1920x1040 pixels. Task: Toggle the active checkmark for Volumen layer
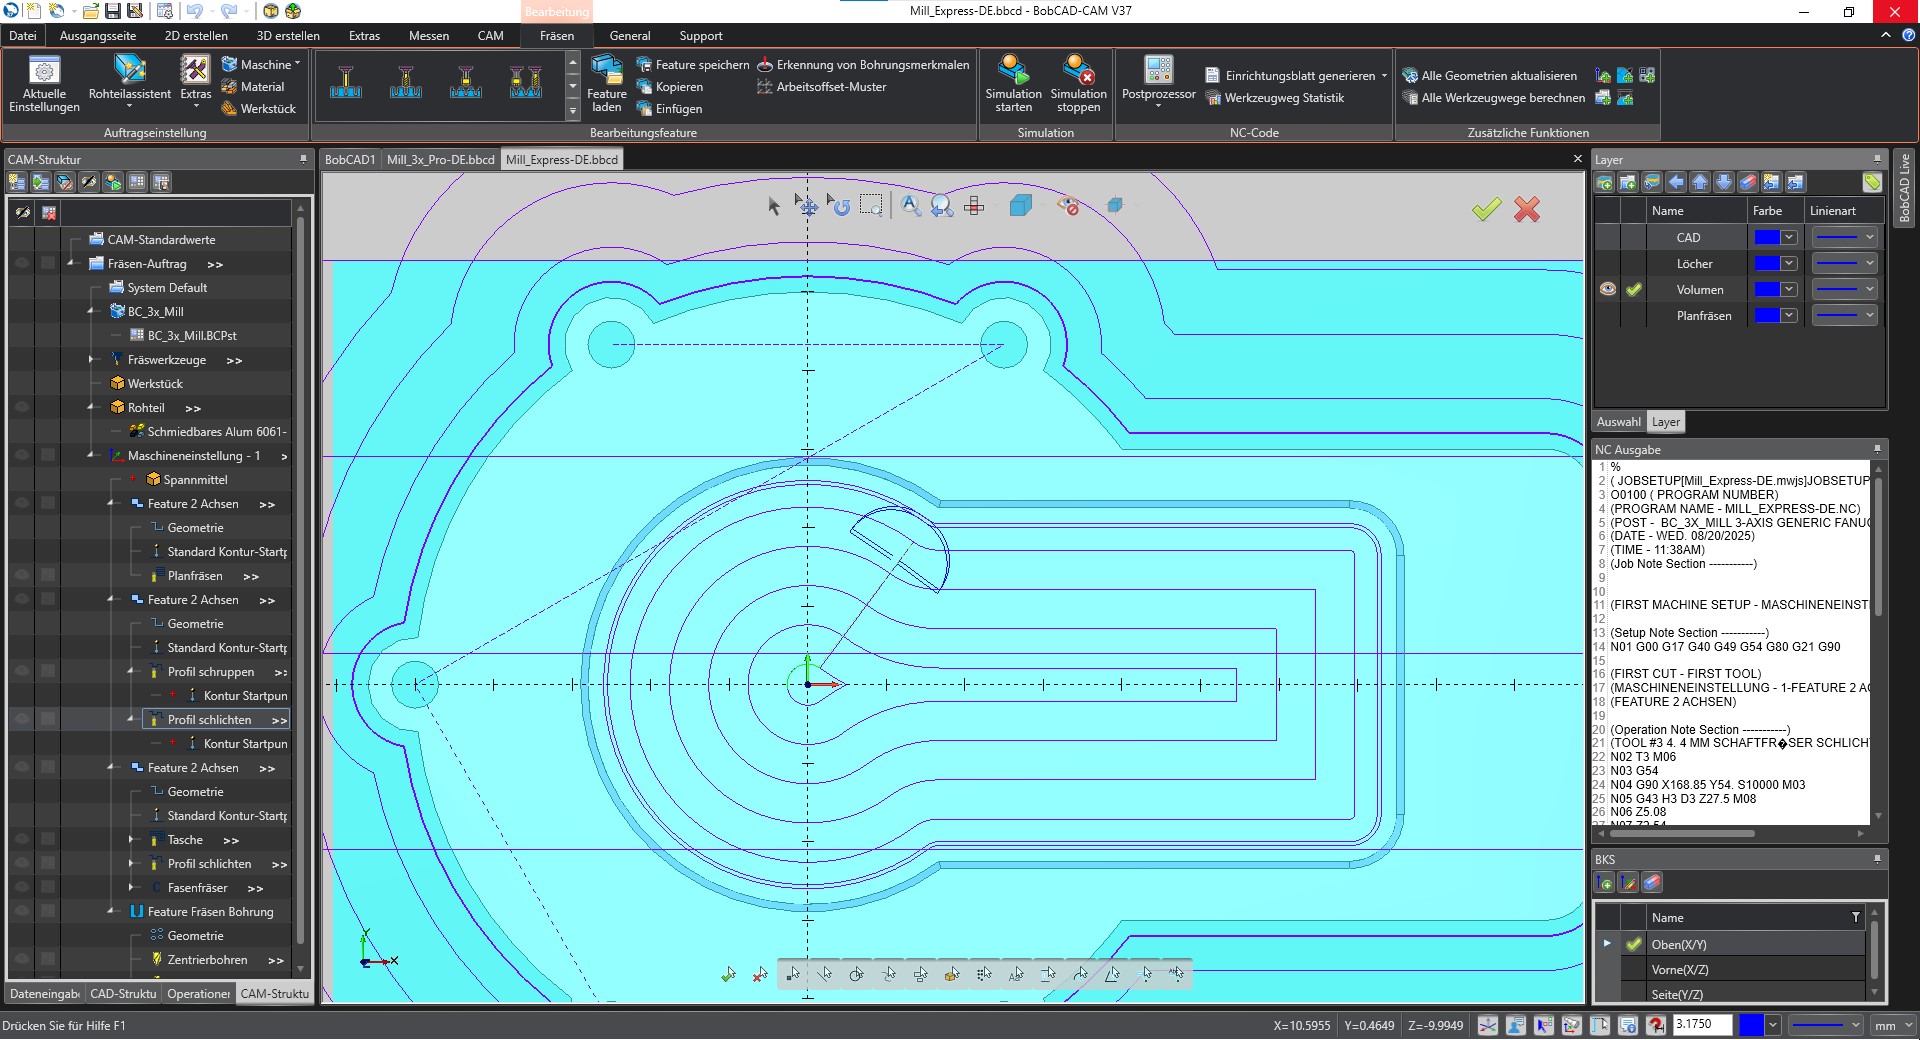tap(1634, 289)
